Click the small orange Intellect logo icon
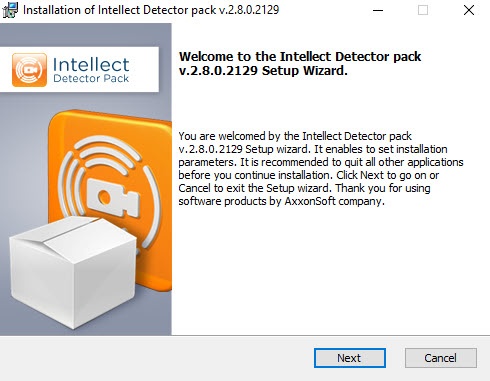This screenshot has height=381, width=490. pos(29,70)
